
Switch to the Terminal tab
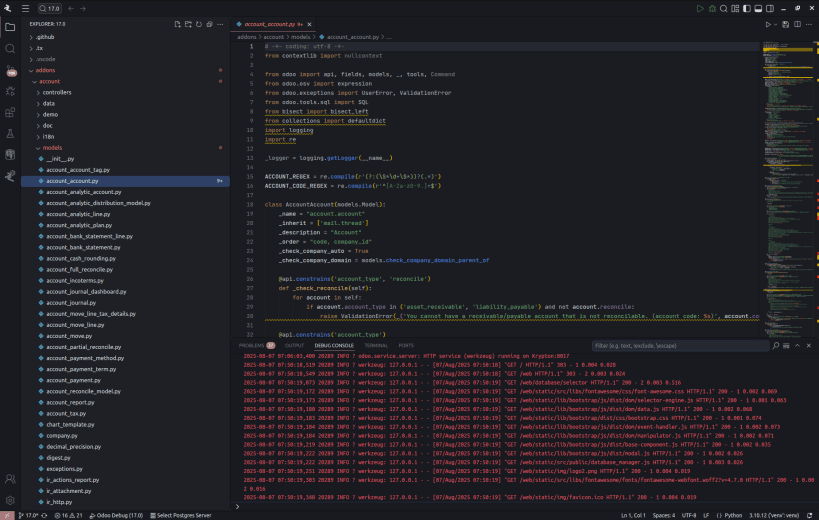coord(376,345)
